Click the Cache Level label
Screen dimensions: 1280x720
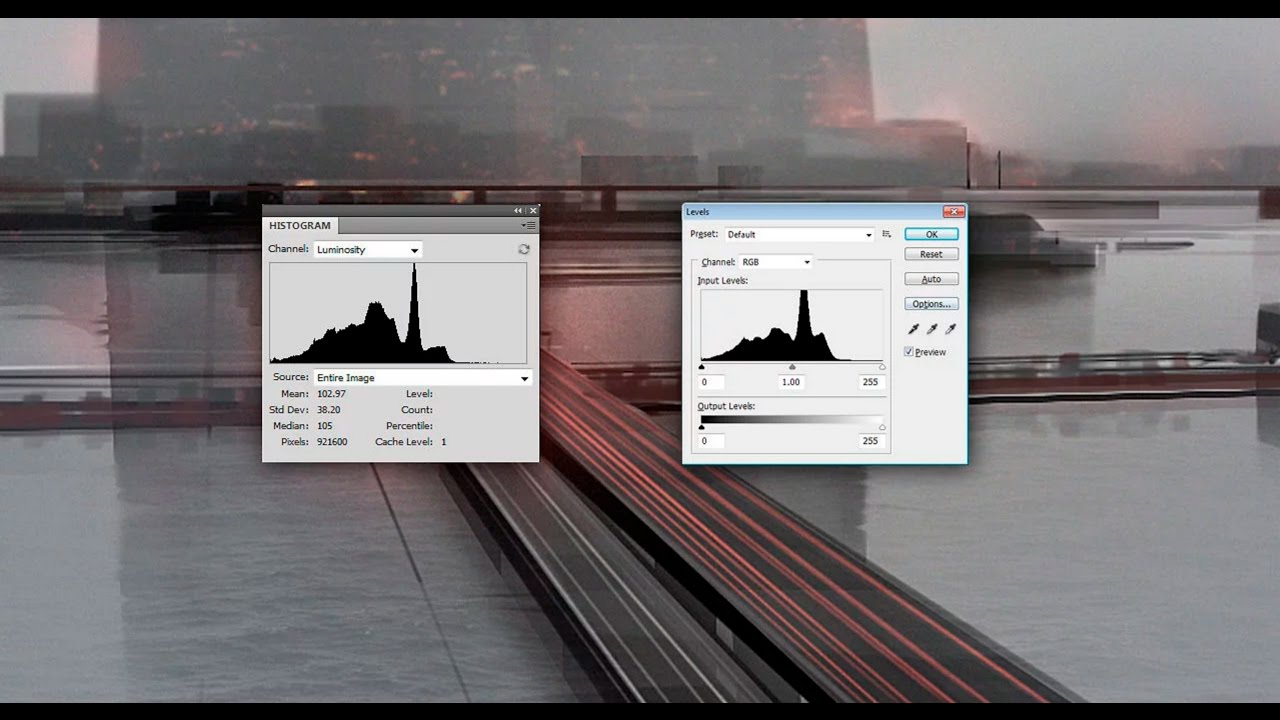(404, 442)
